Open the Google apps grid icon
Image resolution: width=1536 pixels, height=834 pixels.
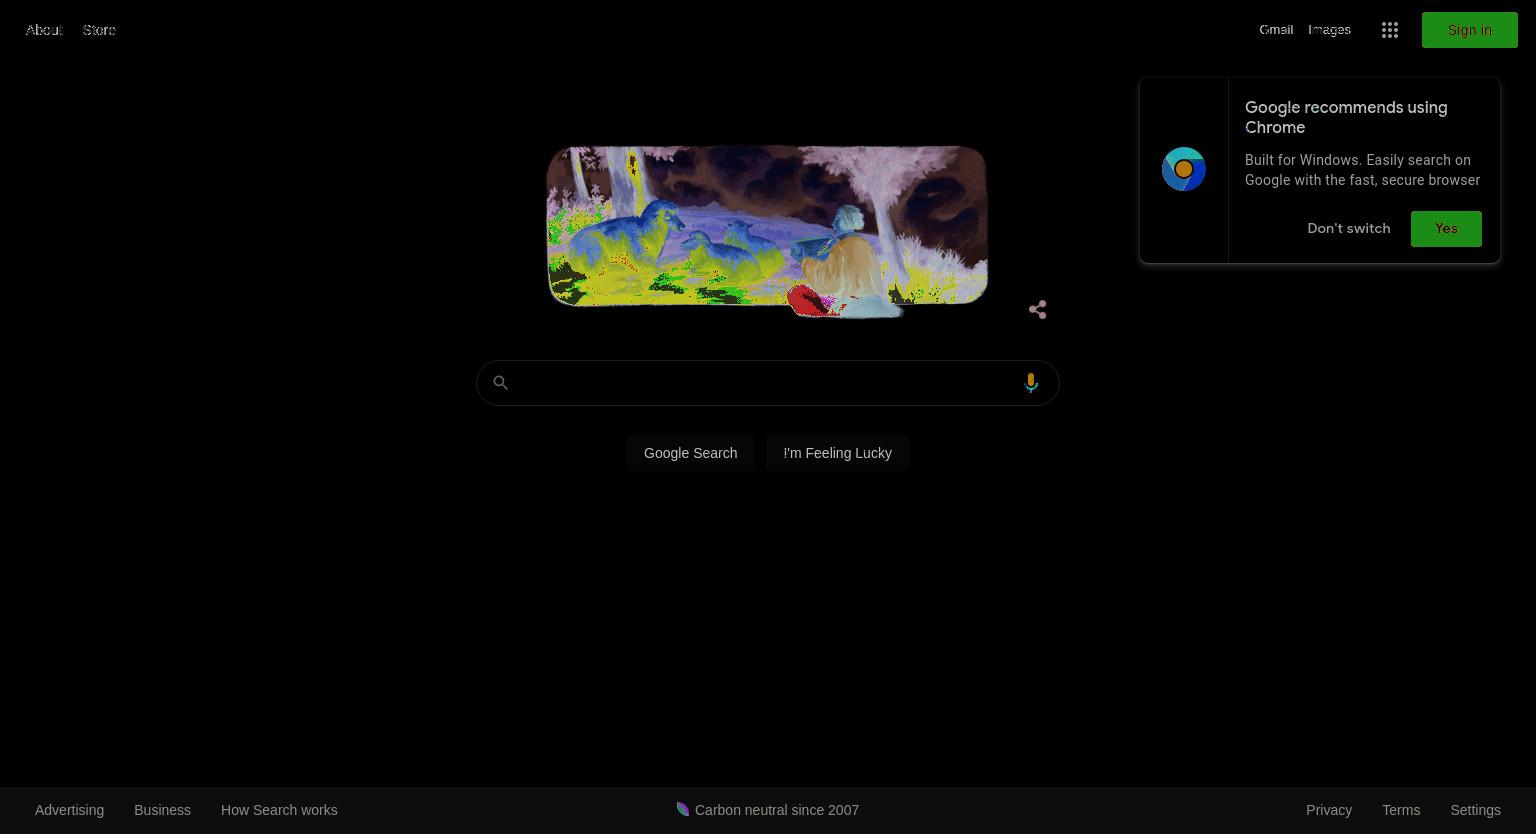click(1389, 30)
